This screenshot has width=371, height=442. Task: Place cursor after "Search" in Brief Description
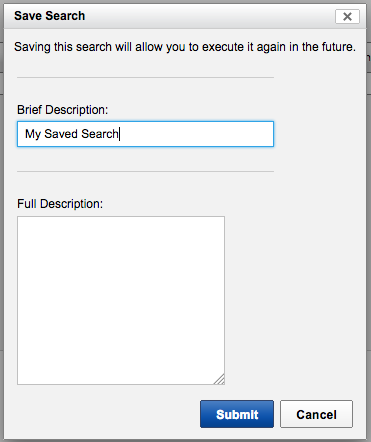(119, 134)
